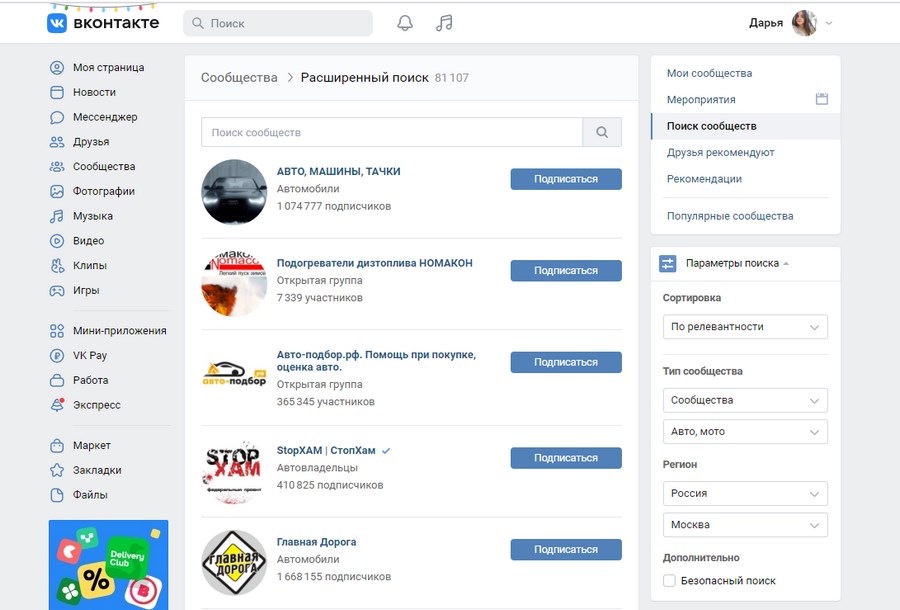The width and height of the screenshot is (900, 610).
Task: Subscribe to Подогреватели дизтоплива НОМАКОН
Action: pyautogui.click(x=566, y=271)
